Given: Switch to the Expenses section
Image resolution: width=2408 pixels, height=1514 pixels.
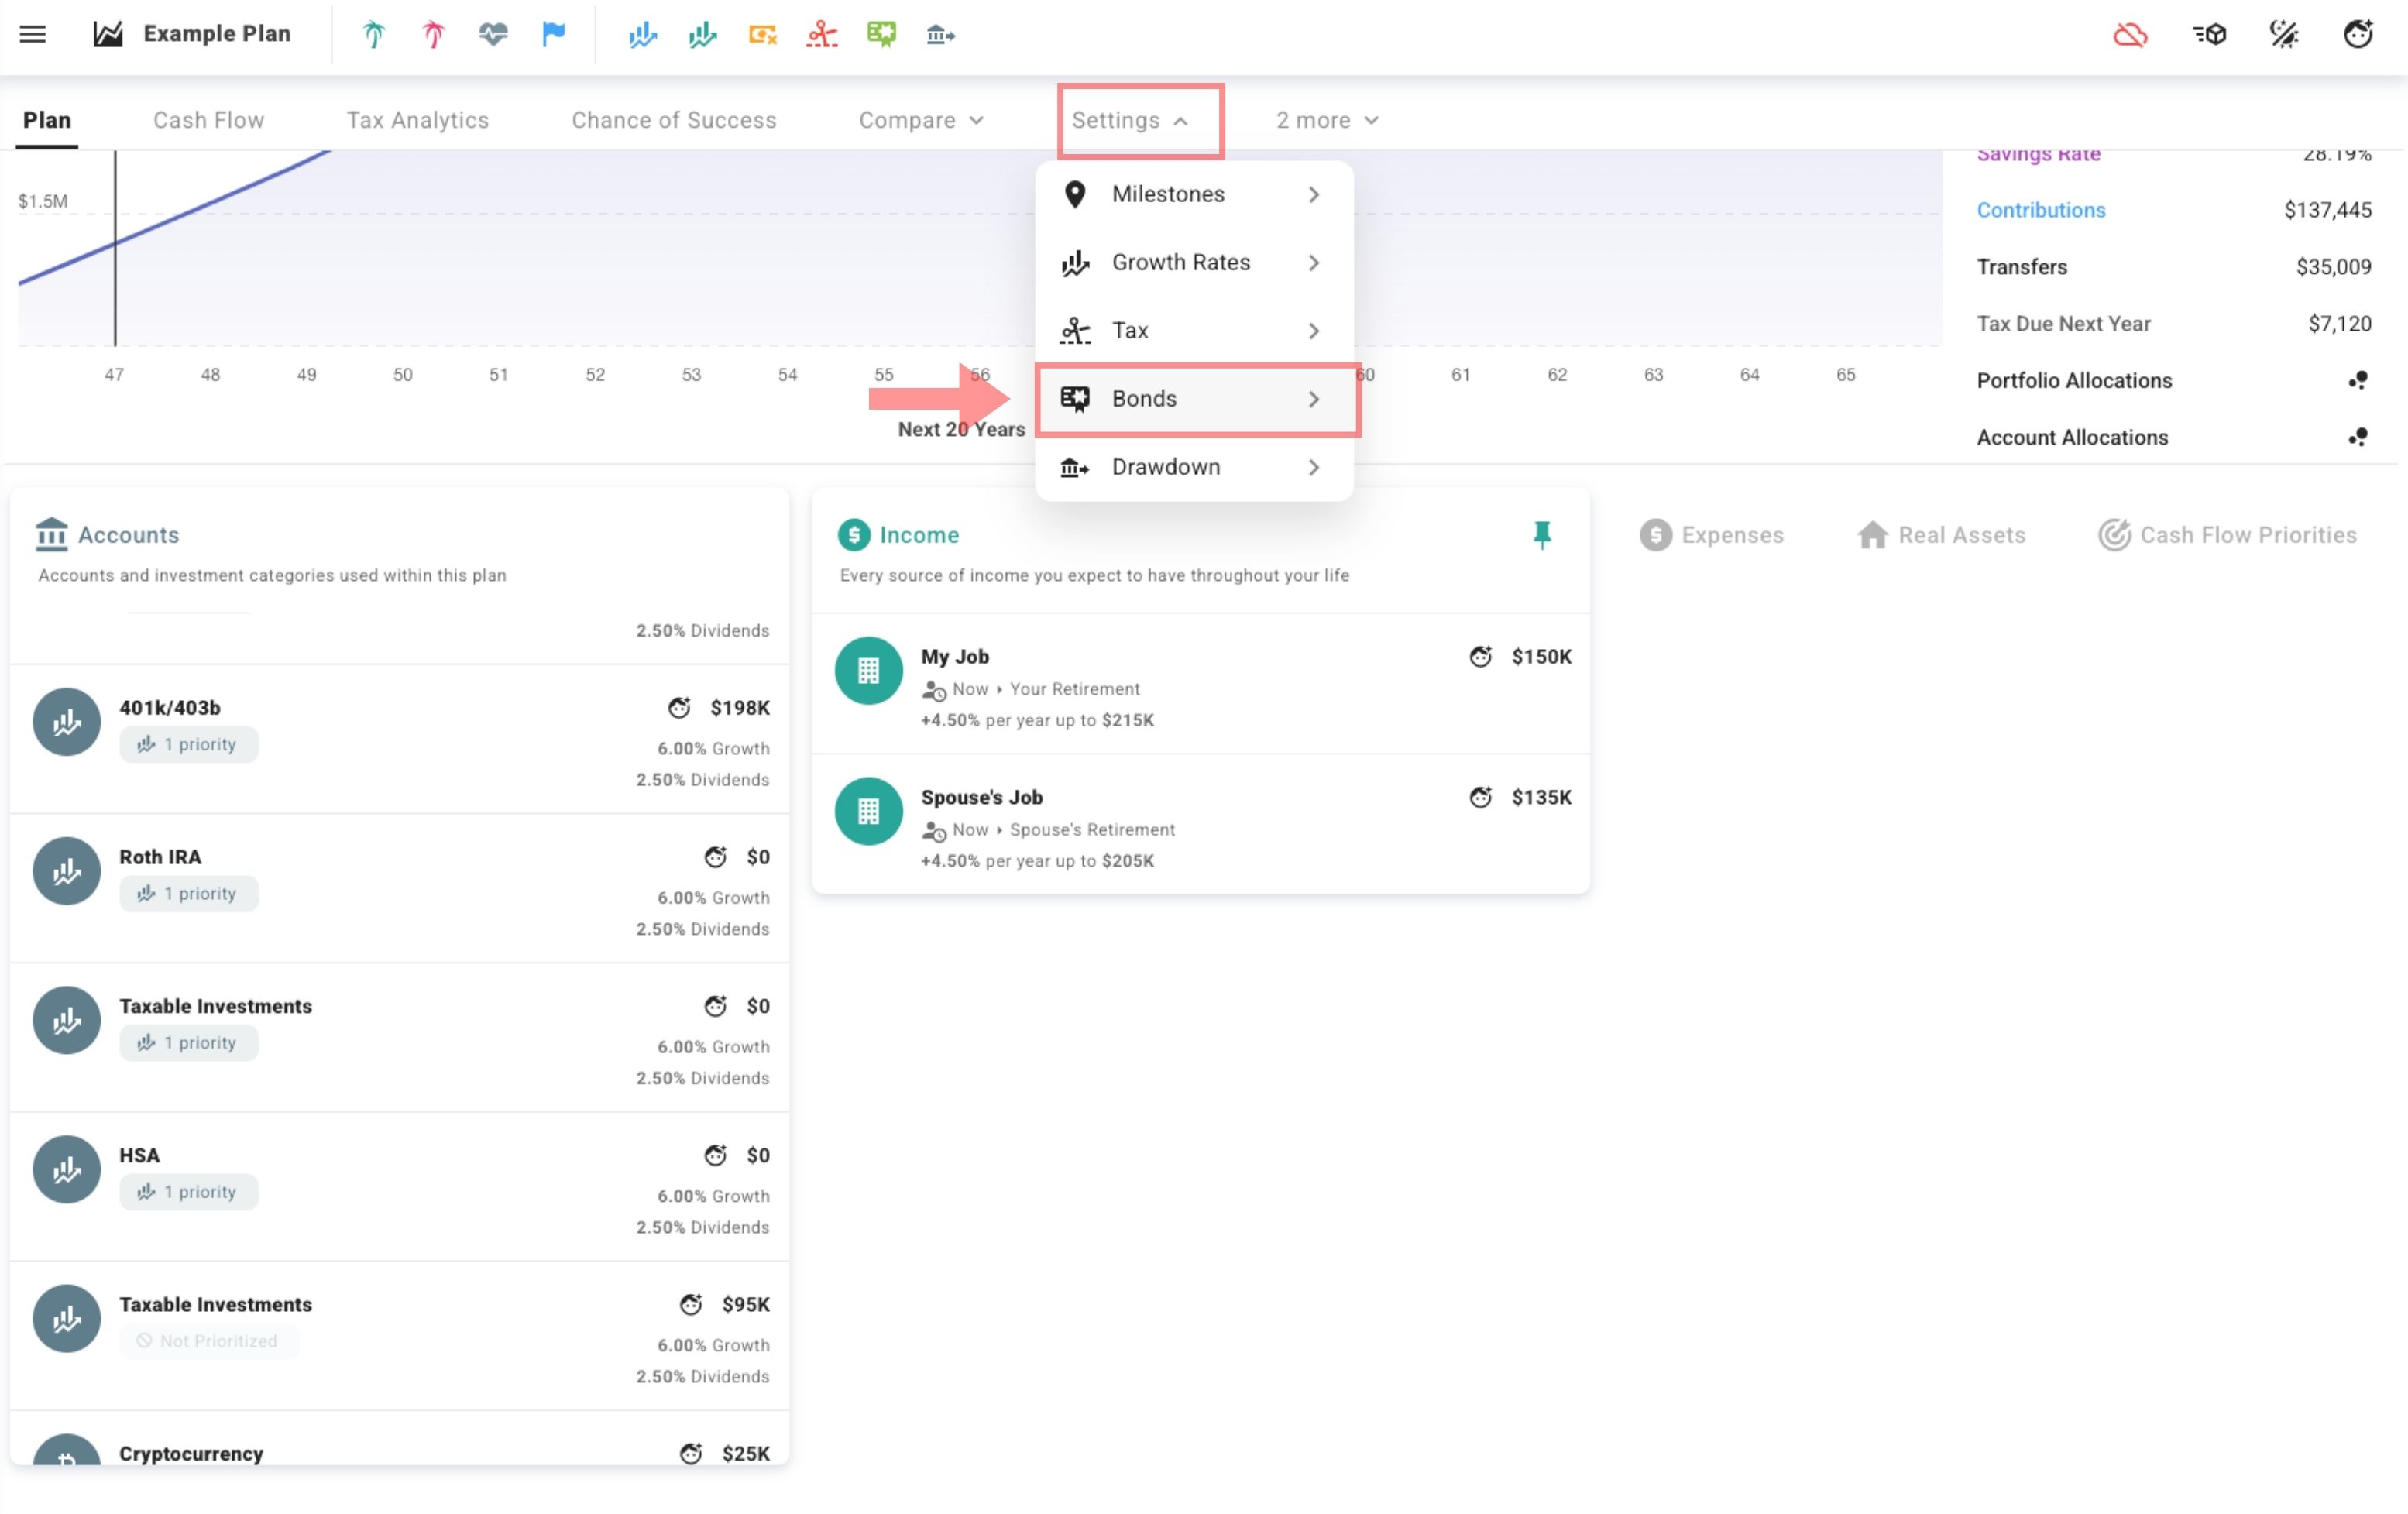Looking at the screenshot, I should (1712, 535).
